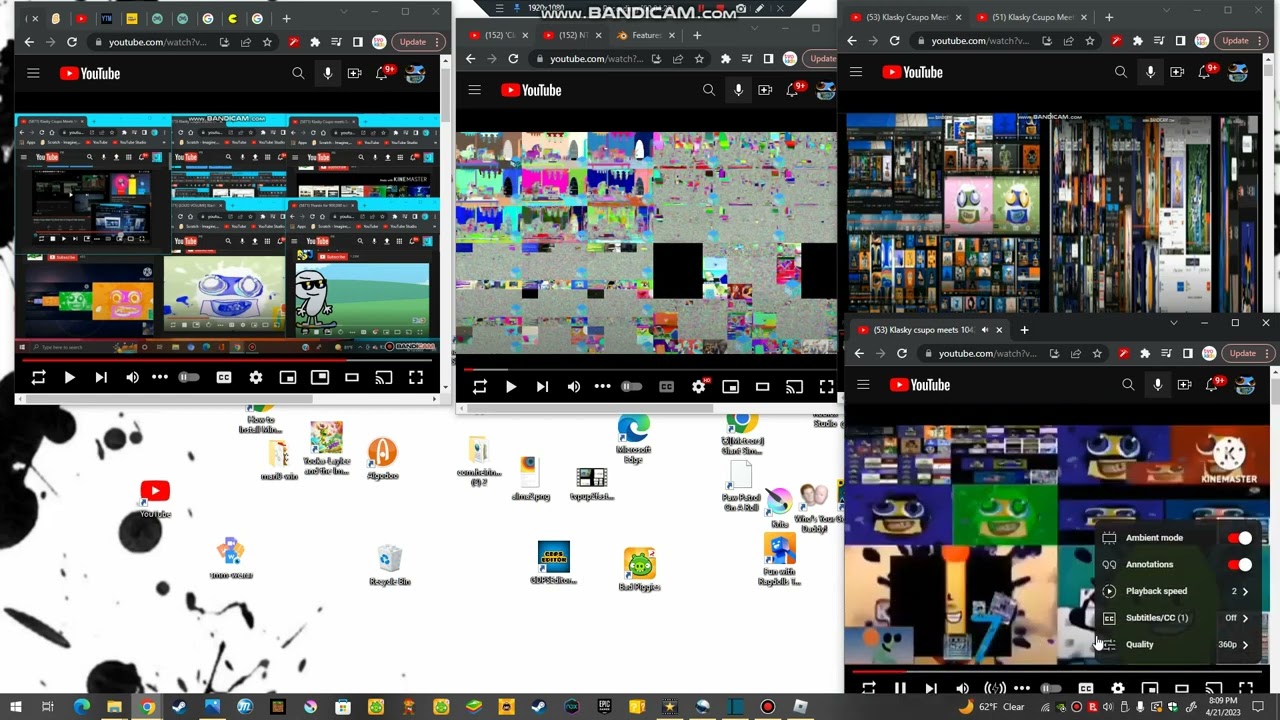Bookmark page star in top-left Chrome window
The width and height of the screenshot is (1280, 720).
point(267,42)
